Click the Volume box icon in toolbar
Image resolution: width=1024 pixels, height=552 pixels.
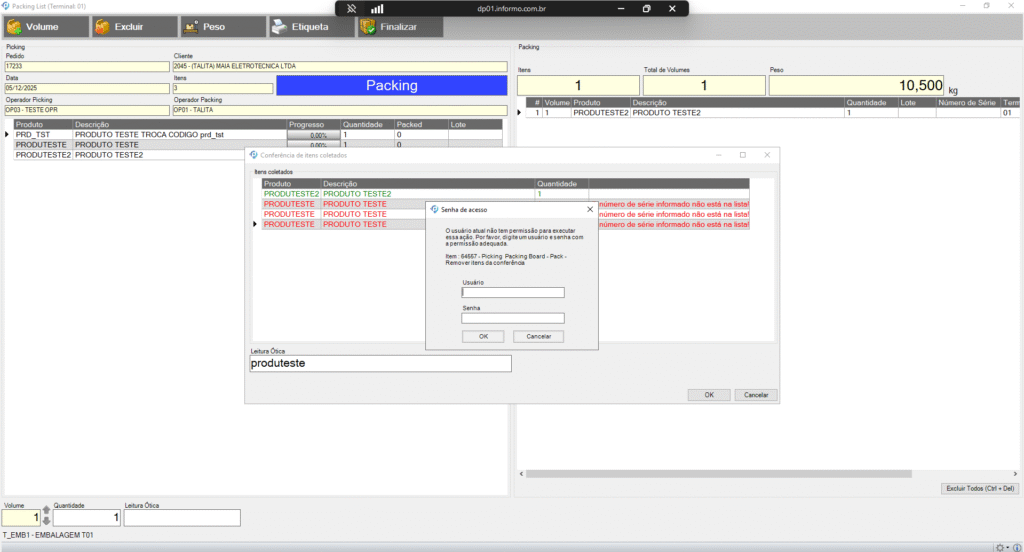14,27
